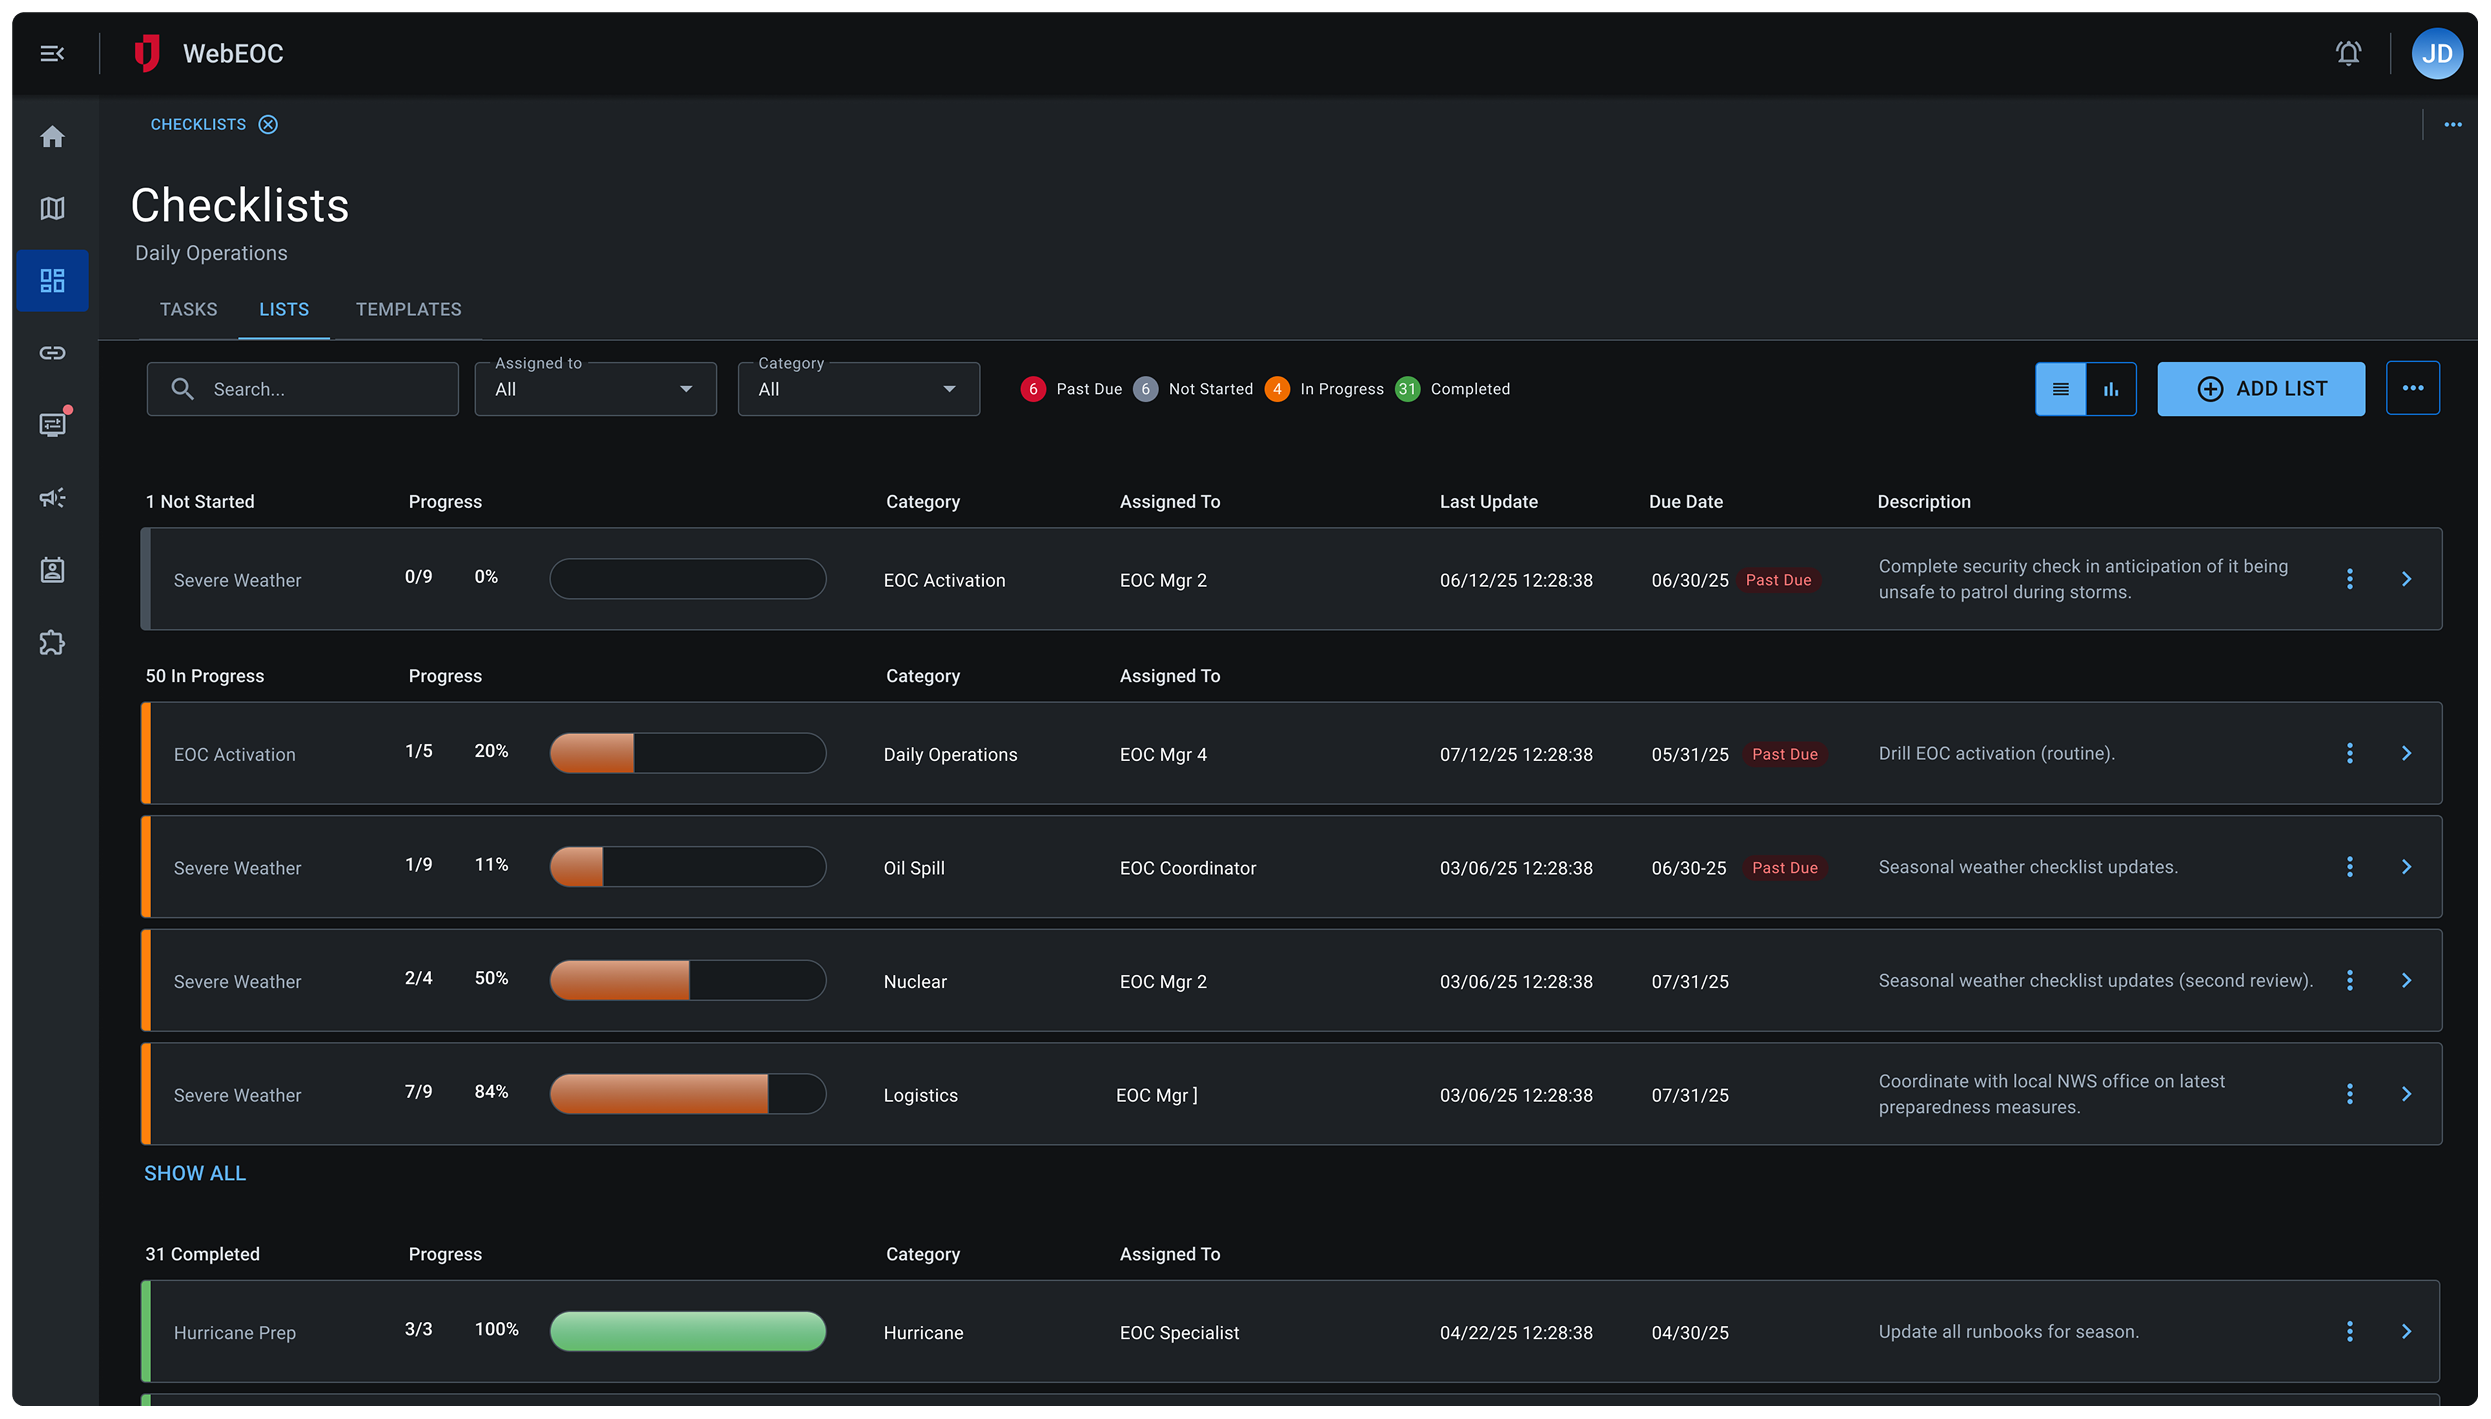Screen dimensions: 2491x1419
Task: Collapse the sidebar with the top-left icon
Action: (x=52, y=53)
